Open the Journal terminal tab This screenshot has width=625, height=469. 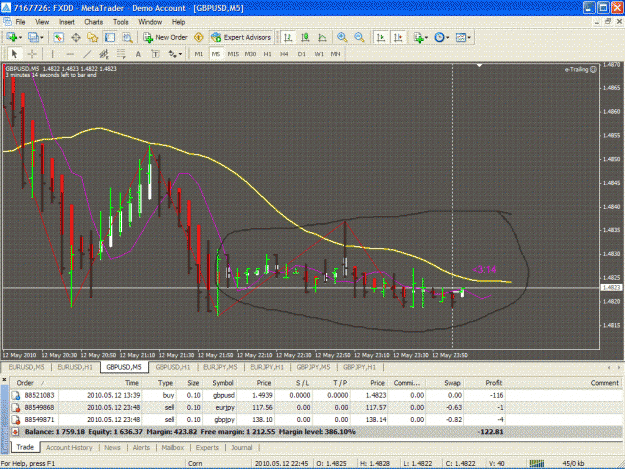[242, 447]
